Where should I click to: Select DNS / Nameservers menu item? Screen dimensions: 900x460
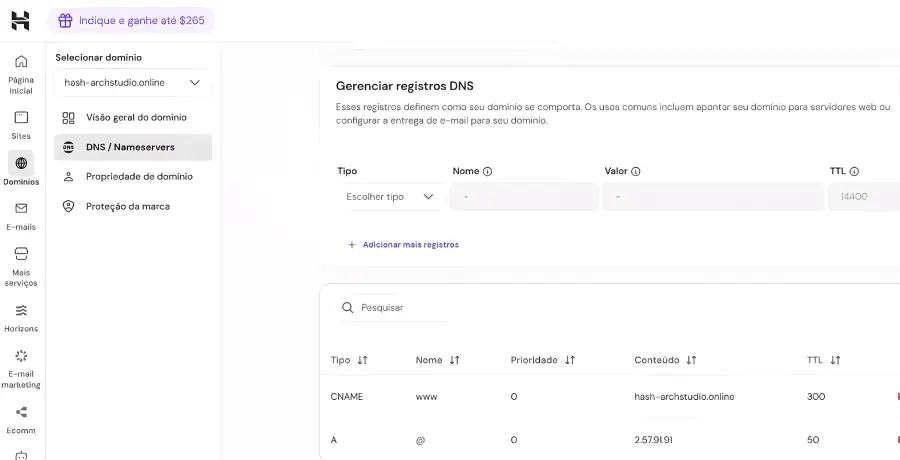(133, 147)
